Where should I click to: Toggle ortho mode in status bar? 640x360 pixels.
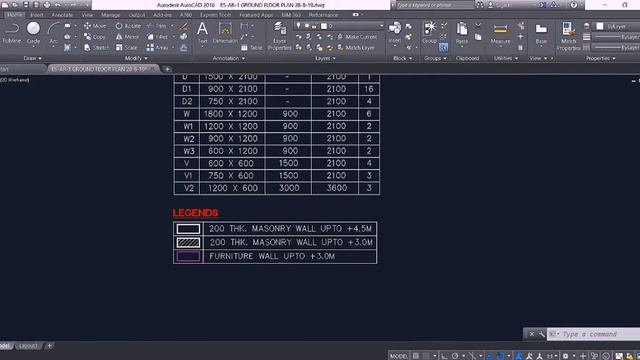click(x=444, y=356)
